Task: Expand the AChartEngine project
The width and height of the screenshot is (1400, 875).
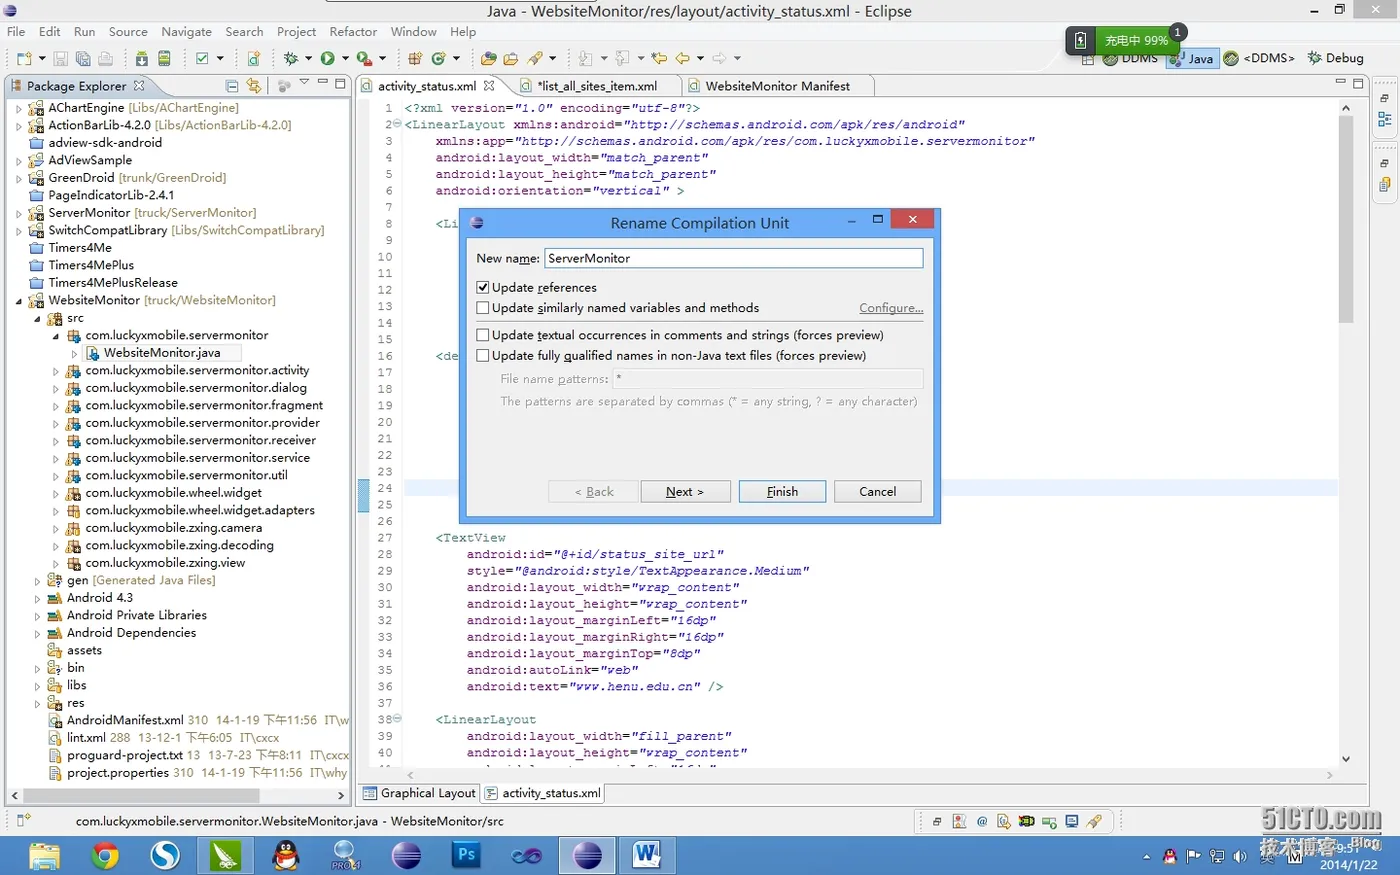Action: pos(19,108)
